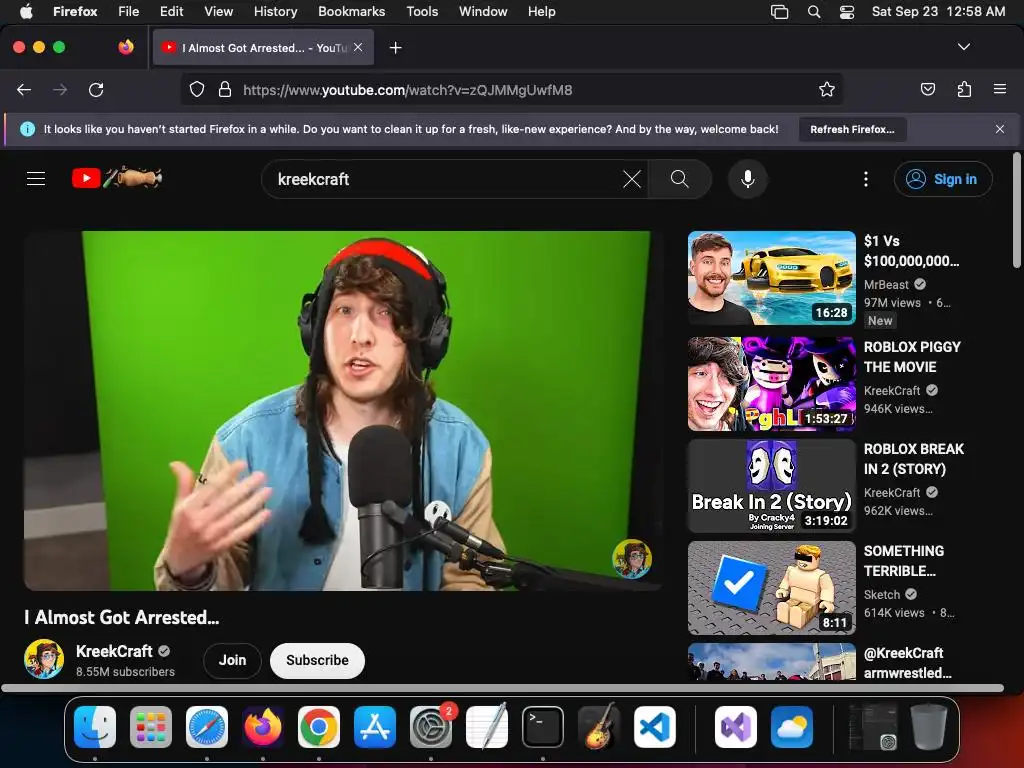Screen dimensions: 1024x768
Task: Open the KreekCraft channel name link
Action: point(114,651)
